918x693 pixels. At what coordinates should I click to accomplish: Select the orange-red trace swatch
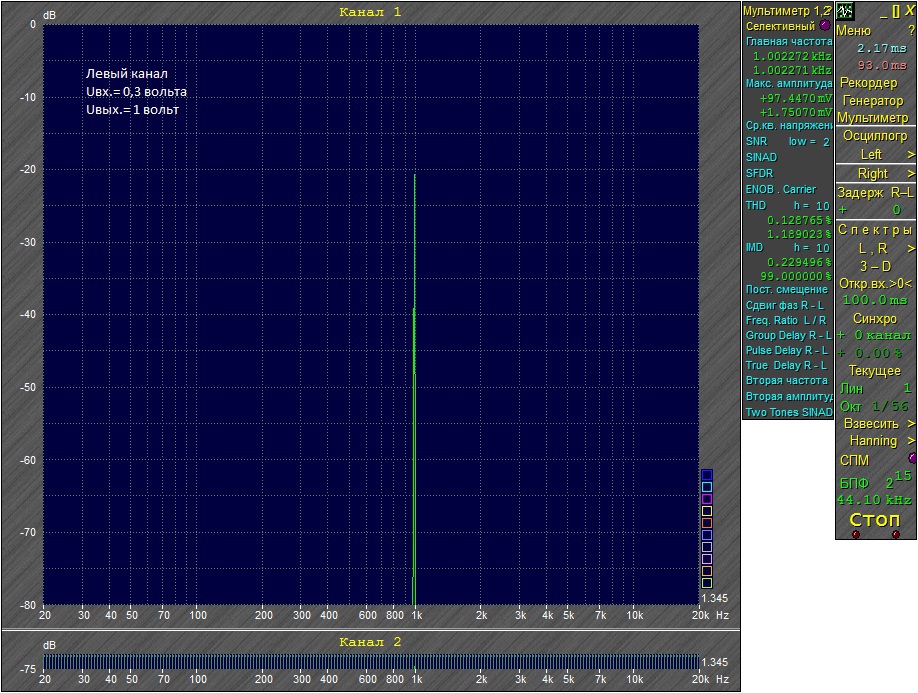[x=707, y=523]
